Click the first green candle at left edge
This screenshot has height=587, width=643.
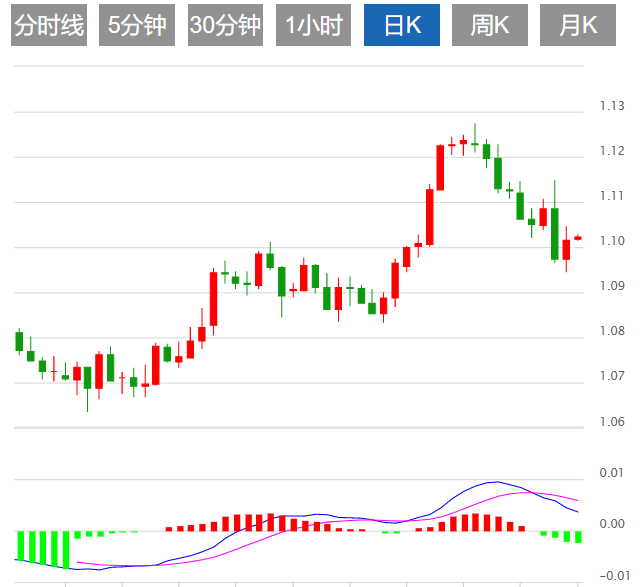click(x=19, y=341)
